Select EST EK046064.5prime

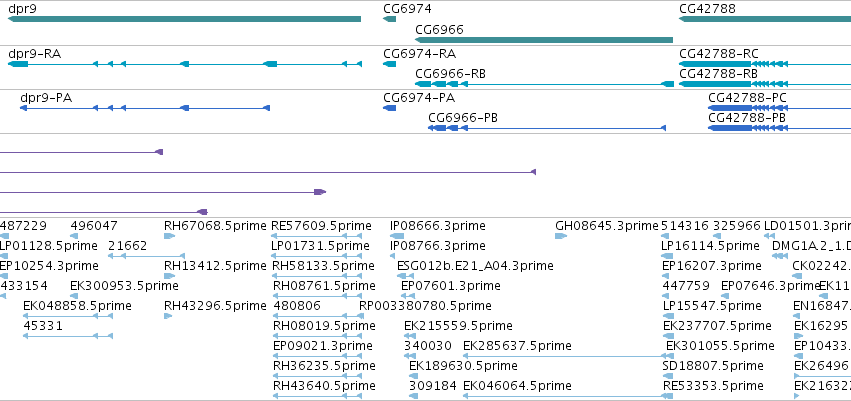click(517, 386)
